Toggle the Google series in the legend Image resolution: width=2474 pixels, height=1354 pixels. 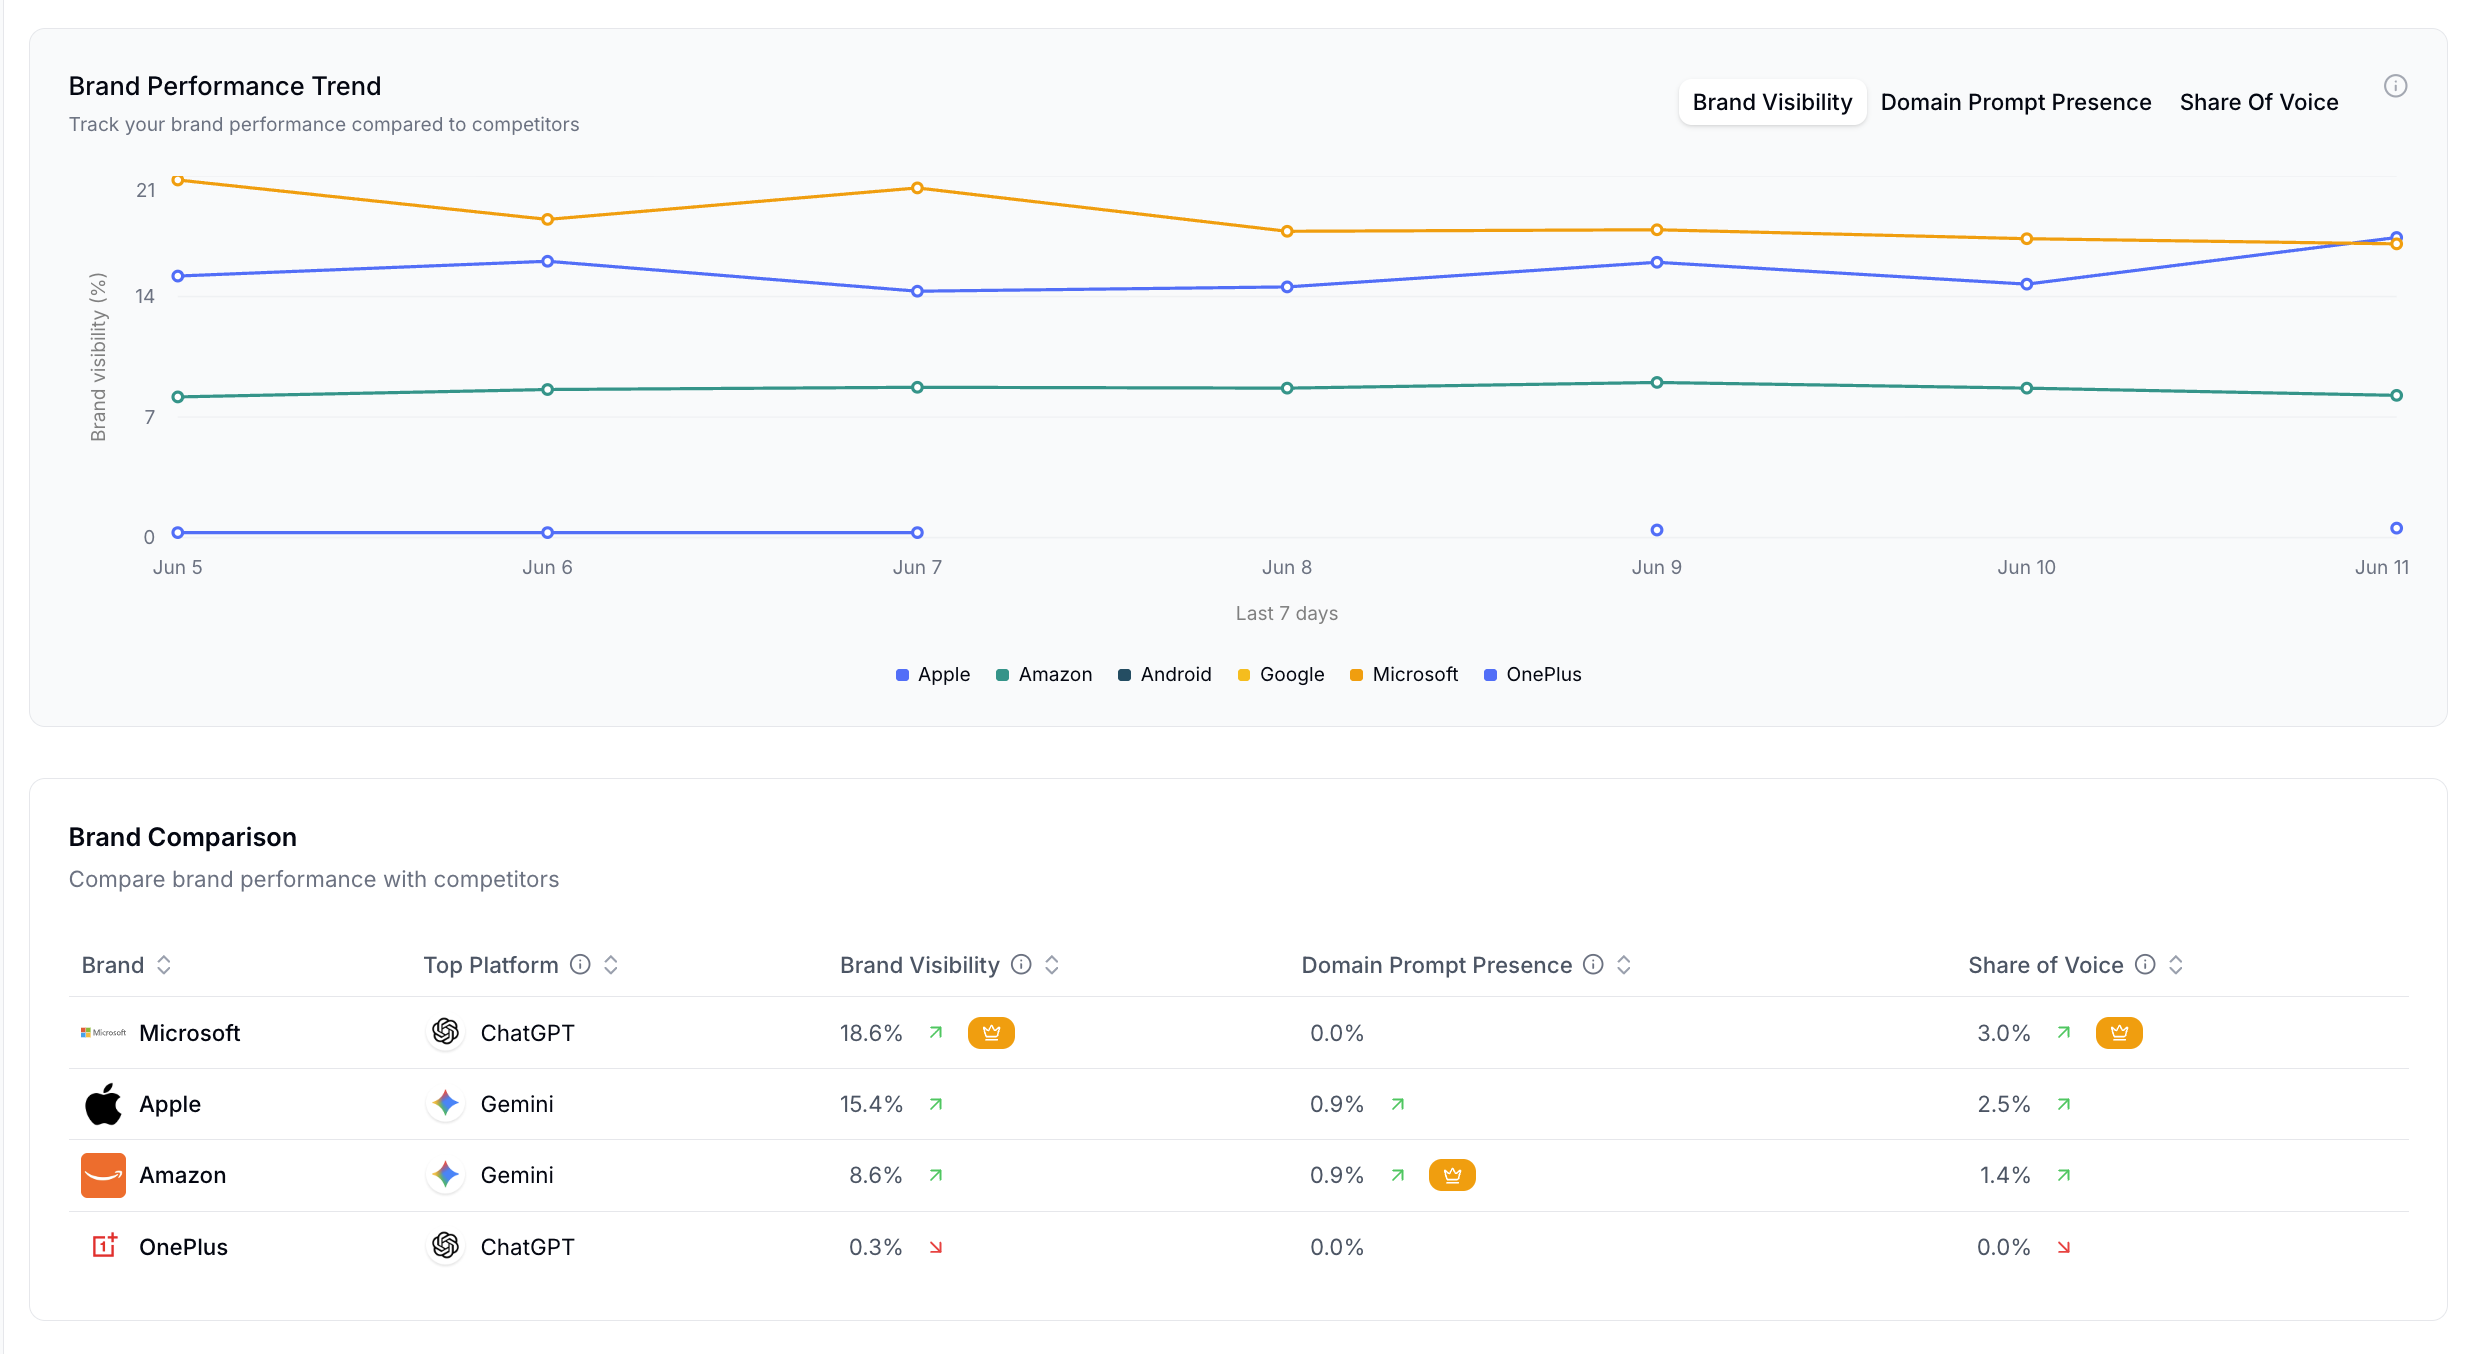click(x=1281, y=674)
